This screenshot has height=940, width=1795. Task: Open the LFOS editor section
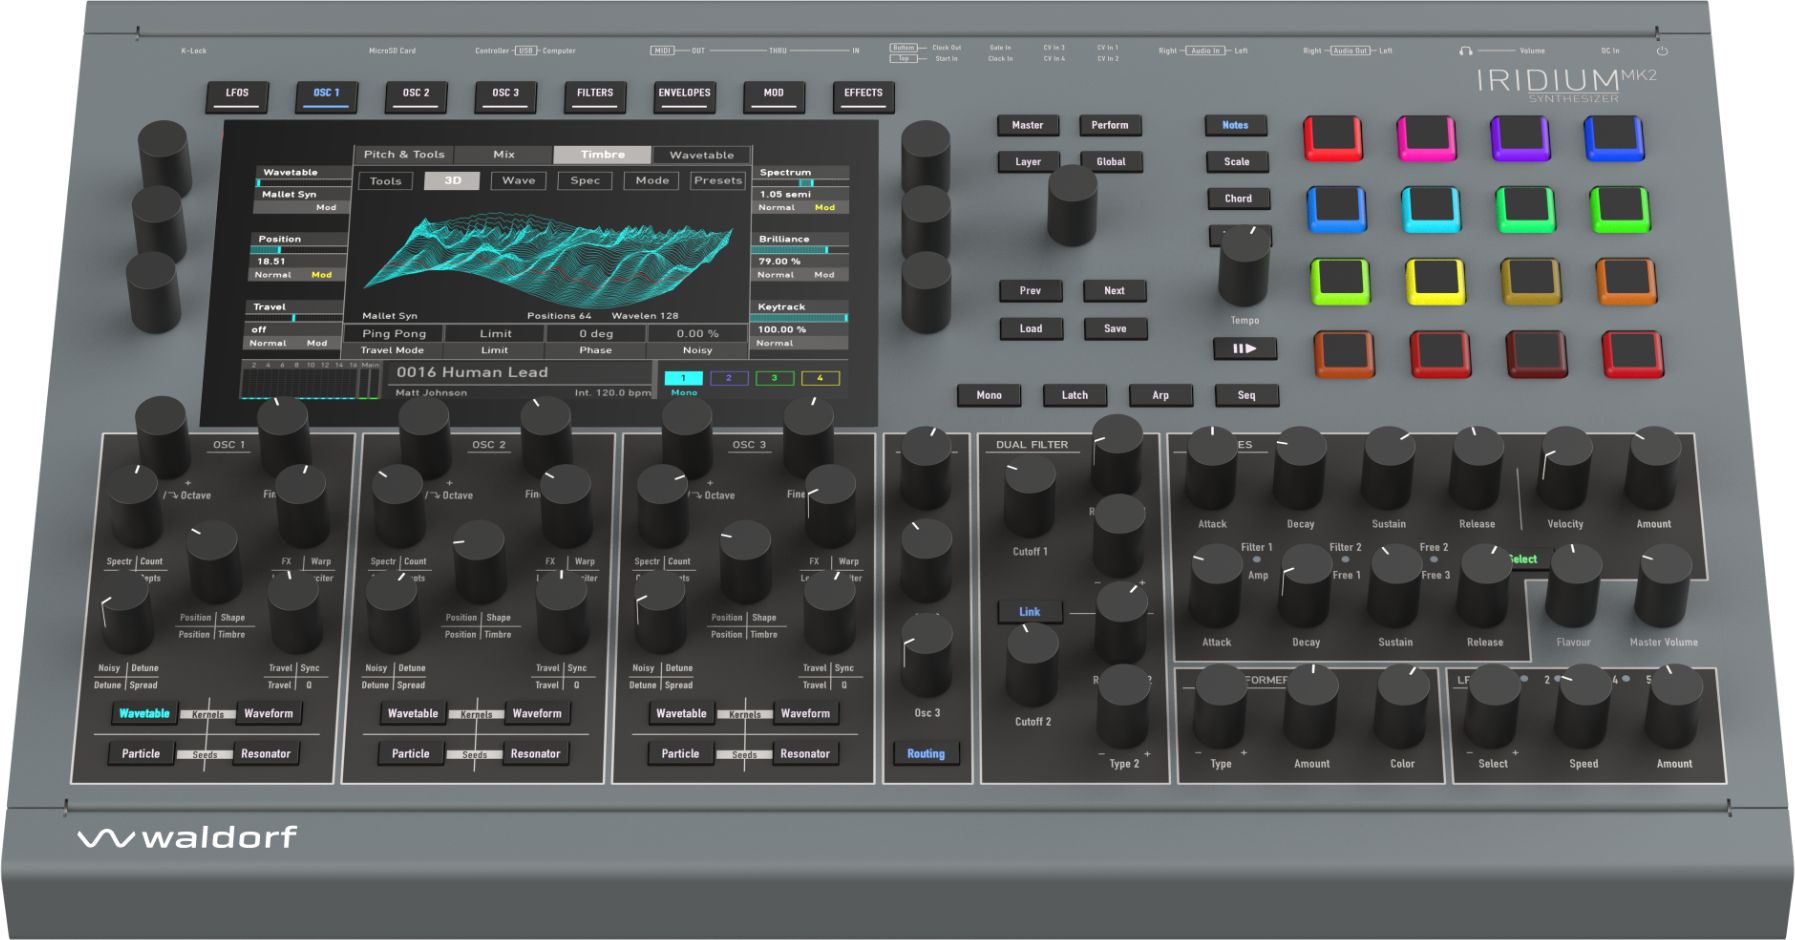pyautogui.click(x=237, y=96)
